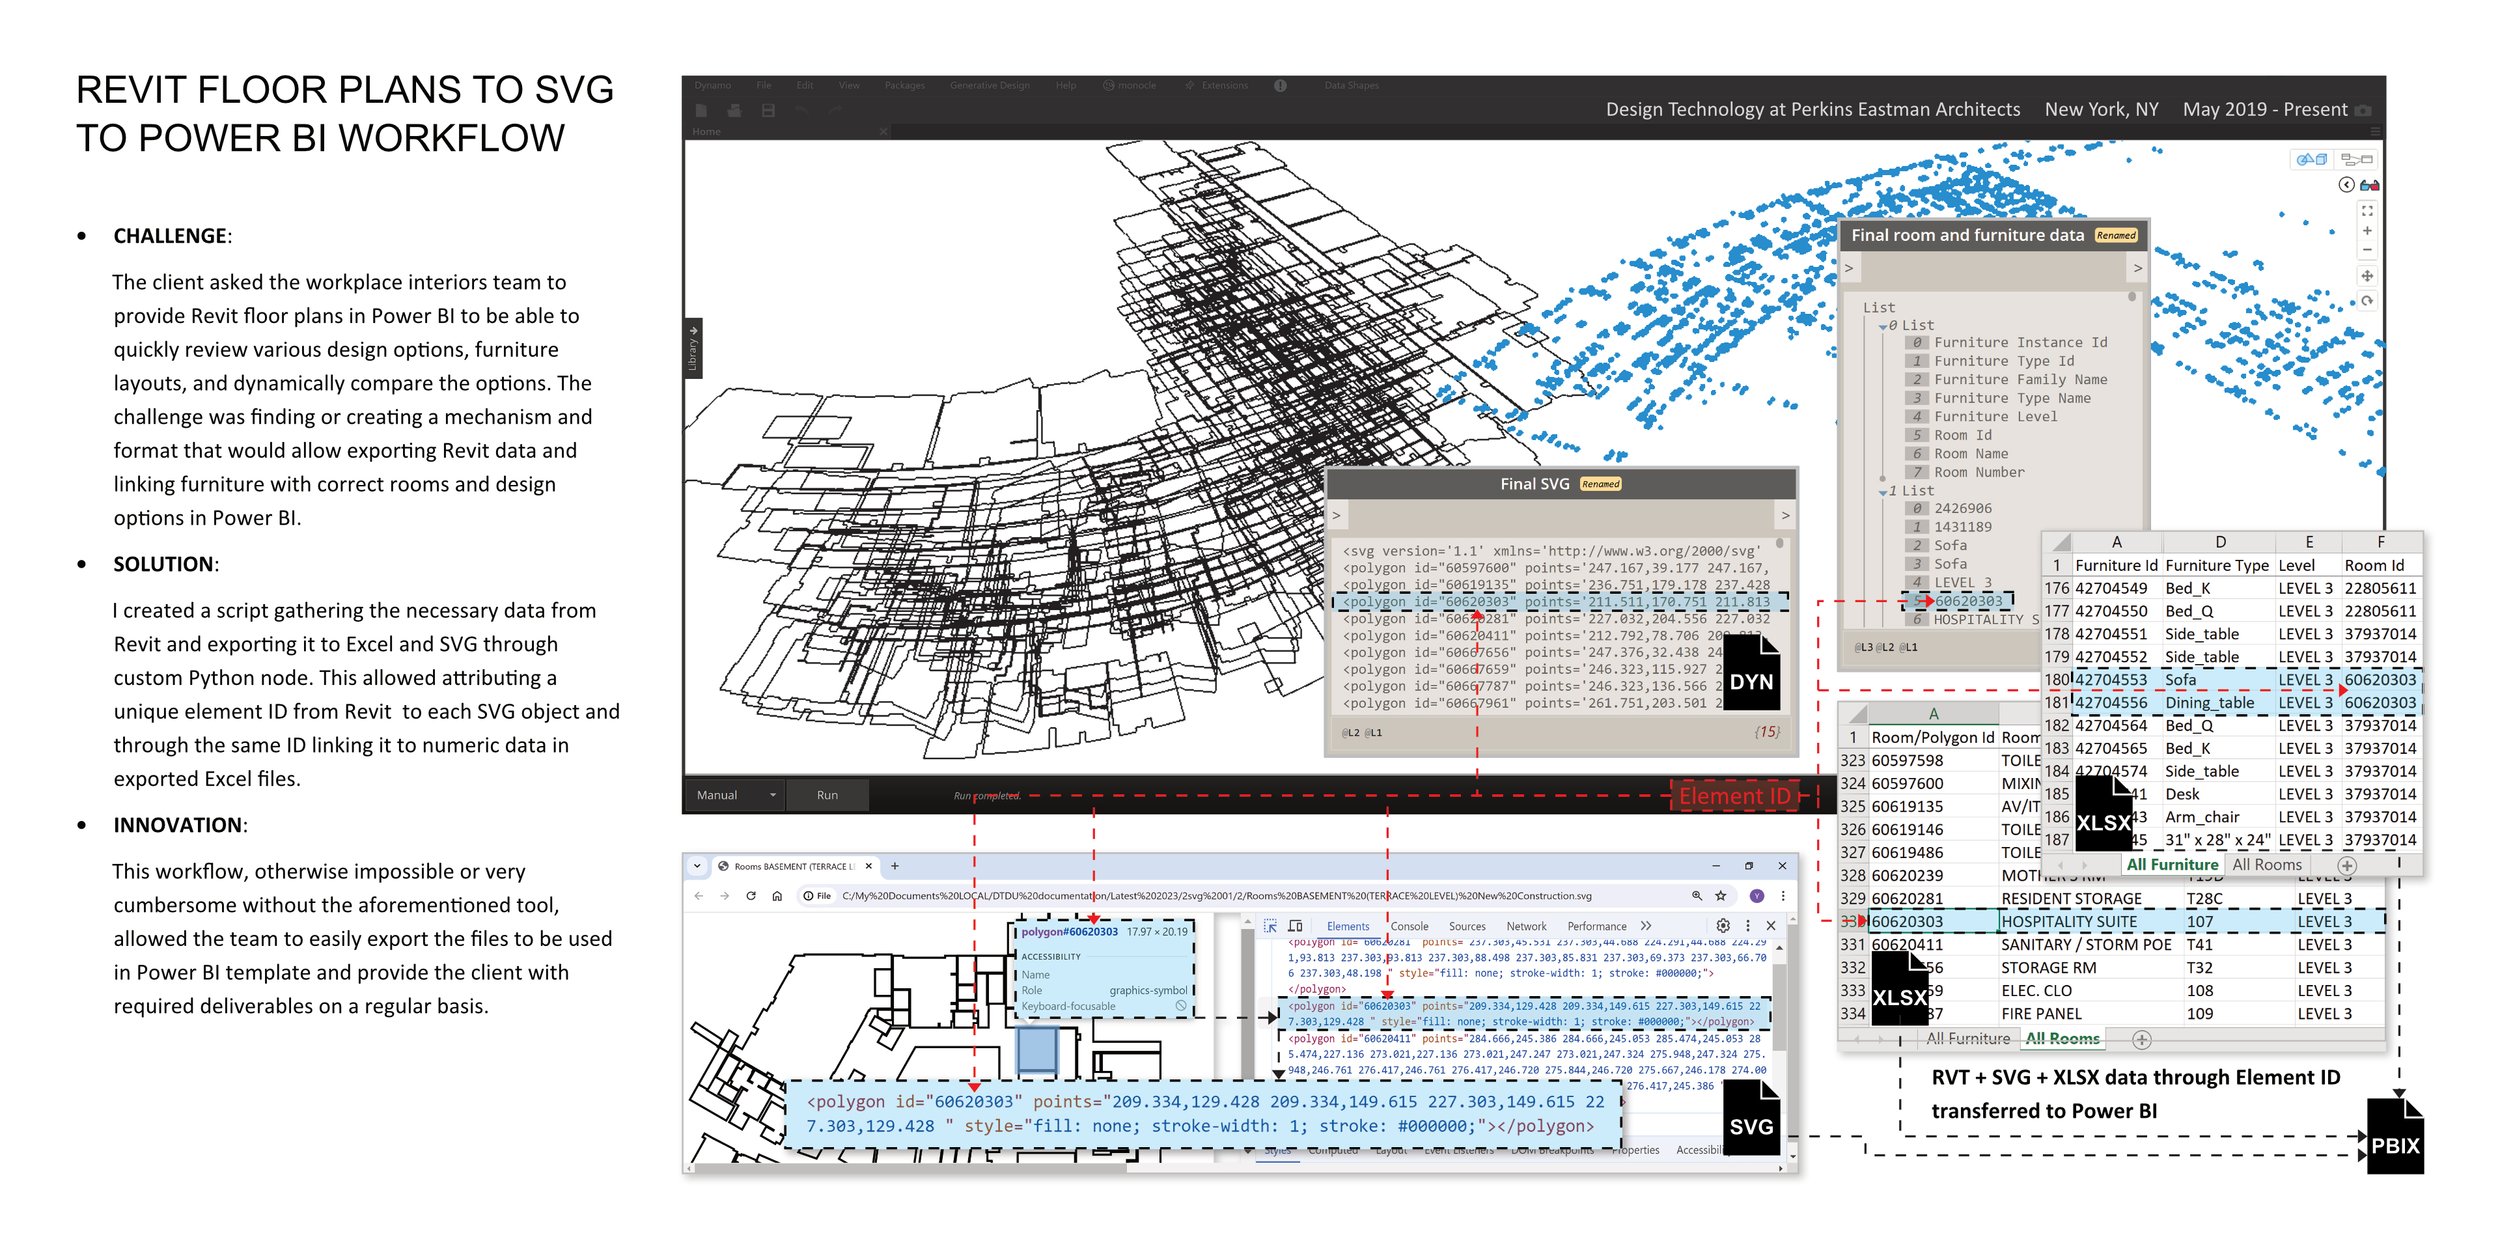
Task: Open the Manual run mode dropdown
Action: tap(735, 796)
